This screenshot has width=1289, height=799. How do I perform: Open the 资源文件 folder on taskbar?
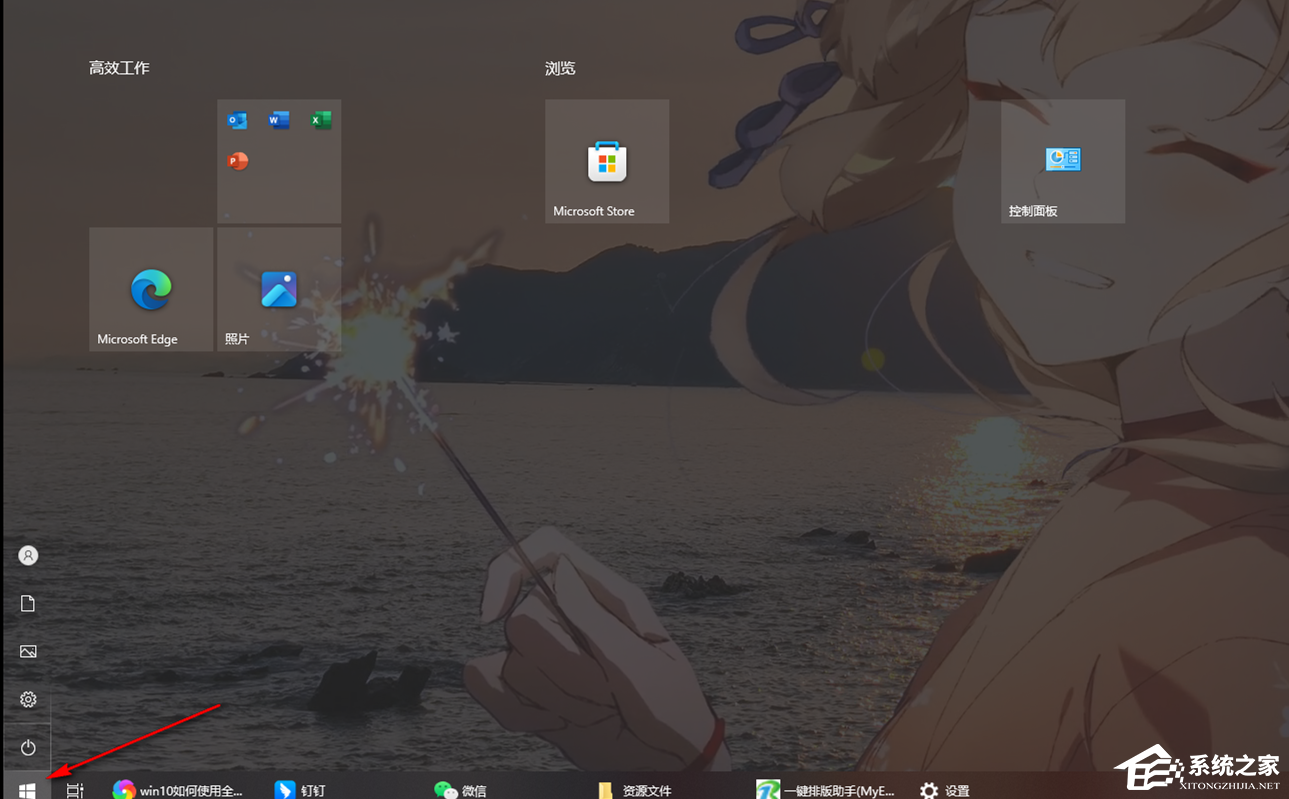click(607, 790)
